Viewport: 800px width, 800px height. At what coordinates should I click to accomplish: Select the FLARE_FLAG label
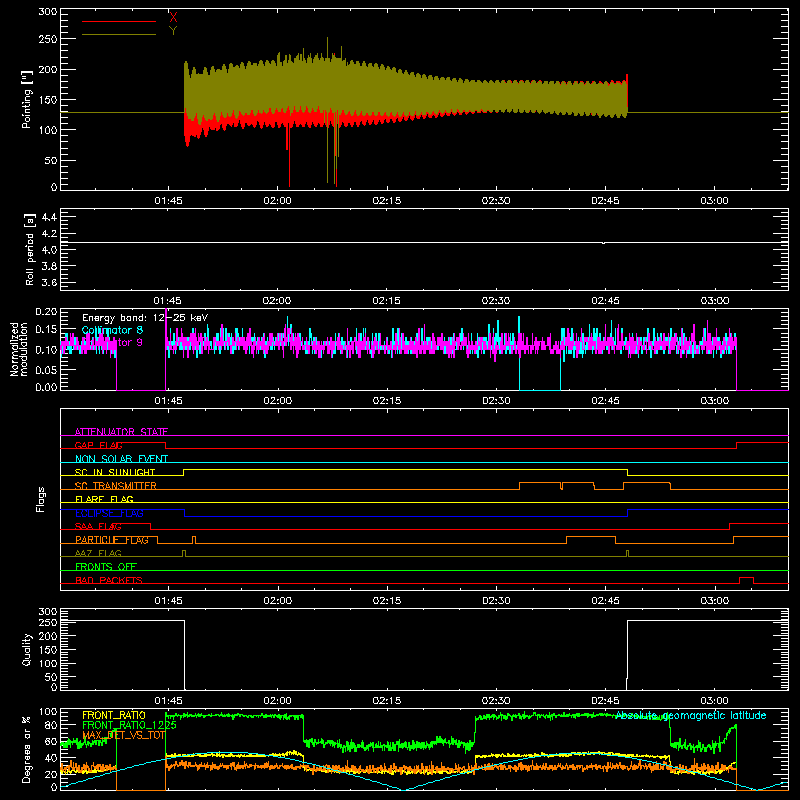tap(104, 499)
